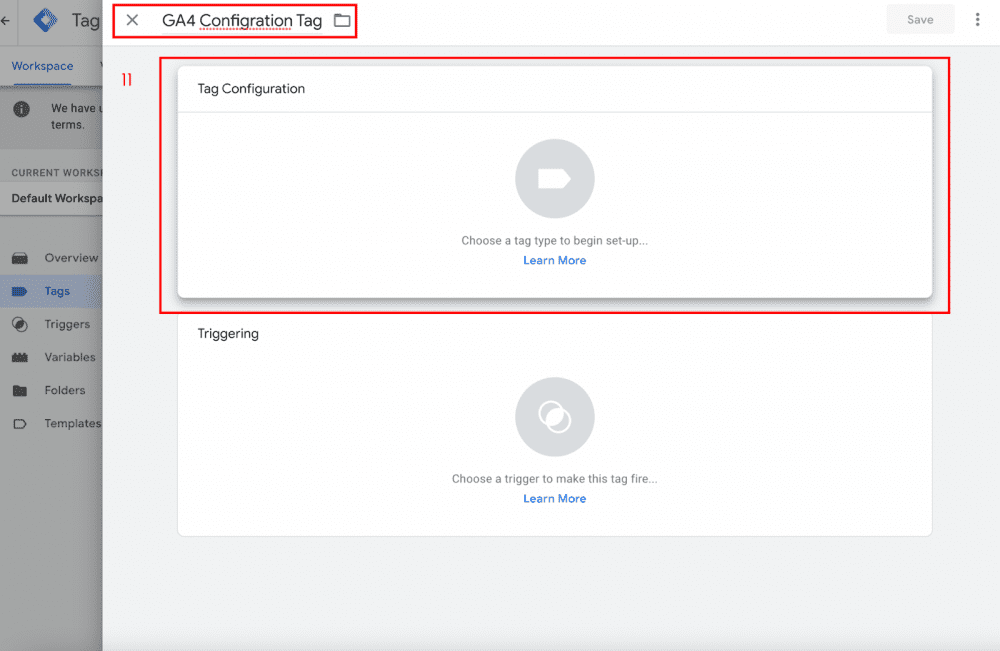Click the disabled Save button
Viewport: 1000px width, 651px height.
[x=920, y=20]
